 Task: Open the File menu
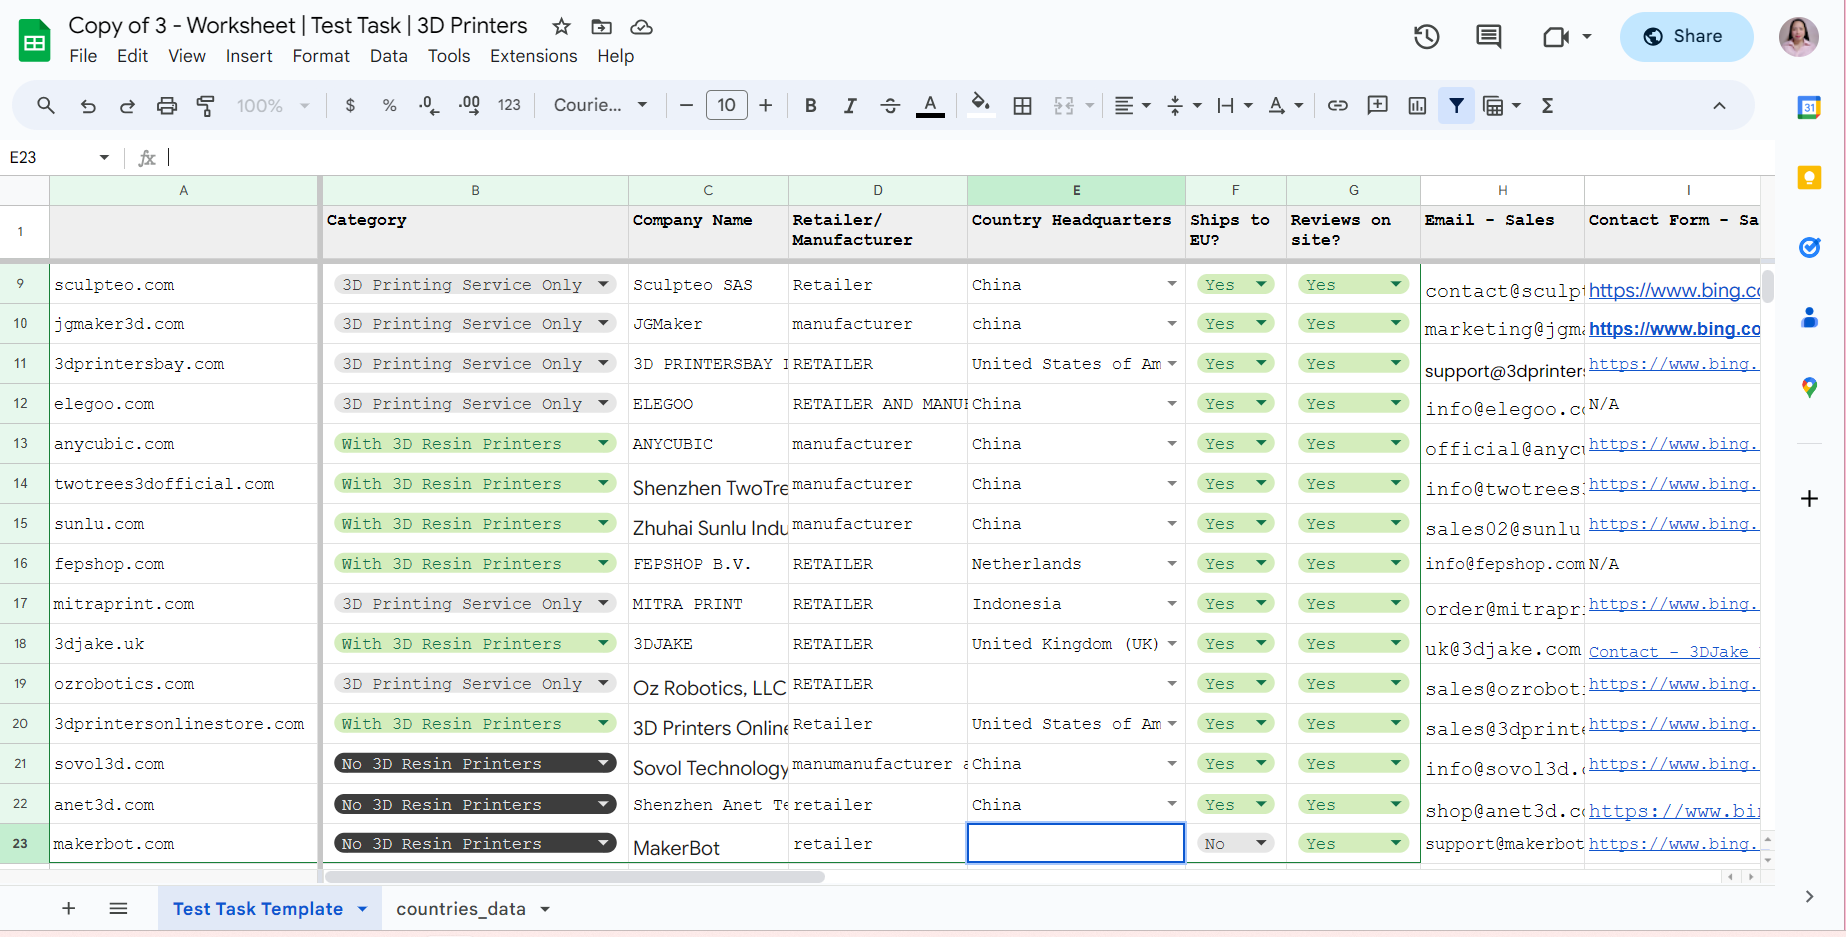(83, 56)
